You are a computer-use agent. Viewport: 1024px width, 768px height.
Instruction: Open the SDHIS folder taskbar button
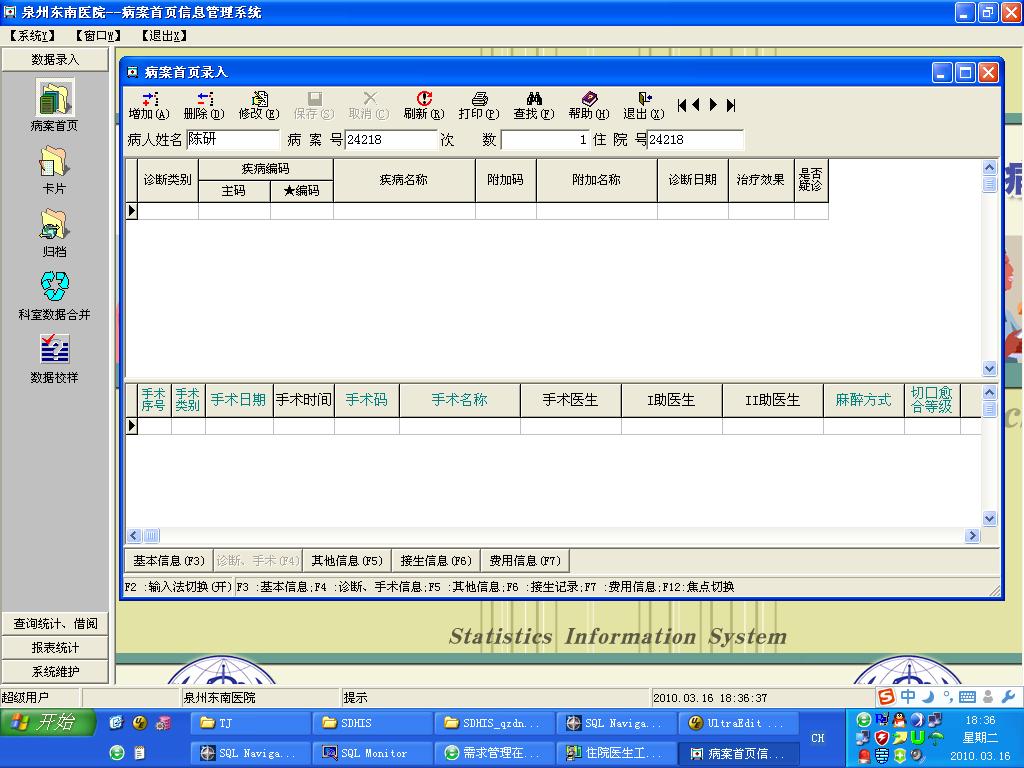[373, 723]
